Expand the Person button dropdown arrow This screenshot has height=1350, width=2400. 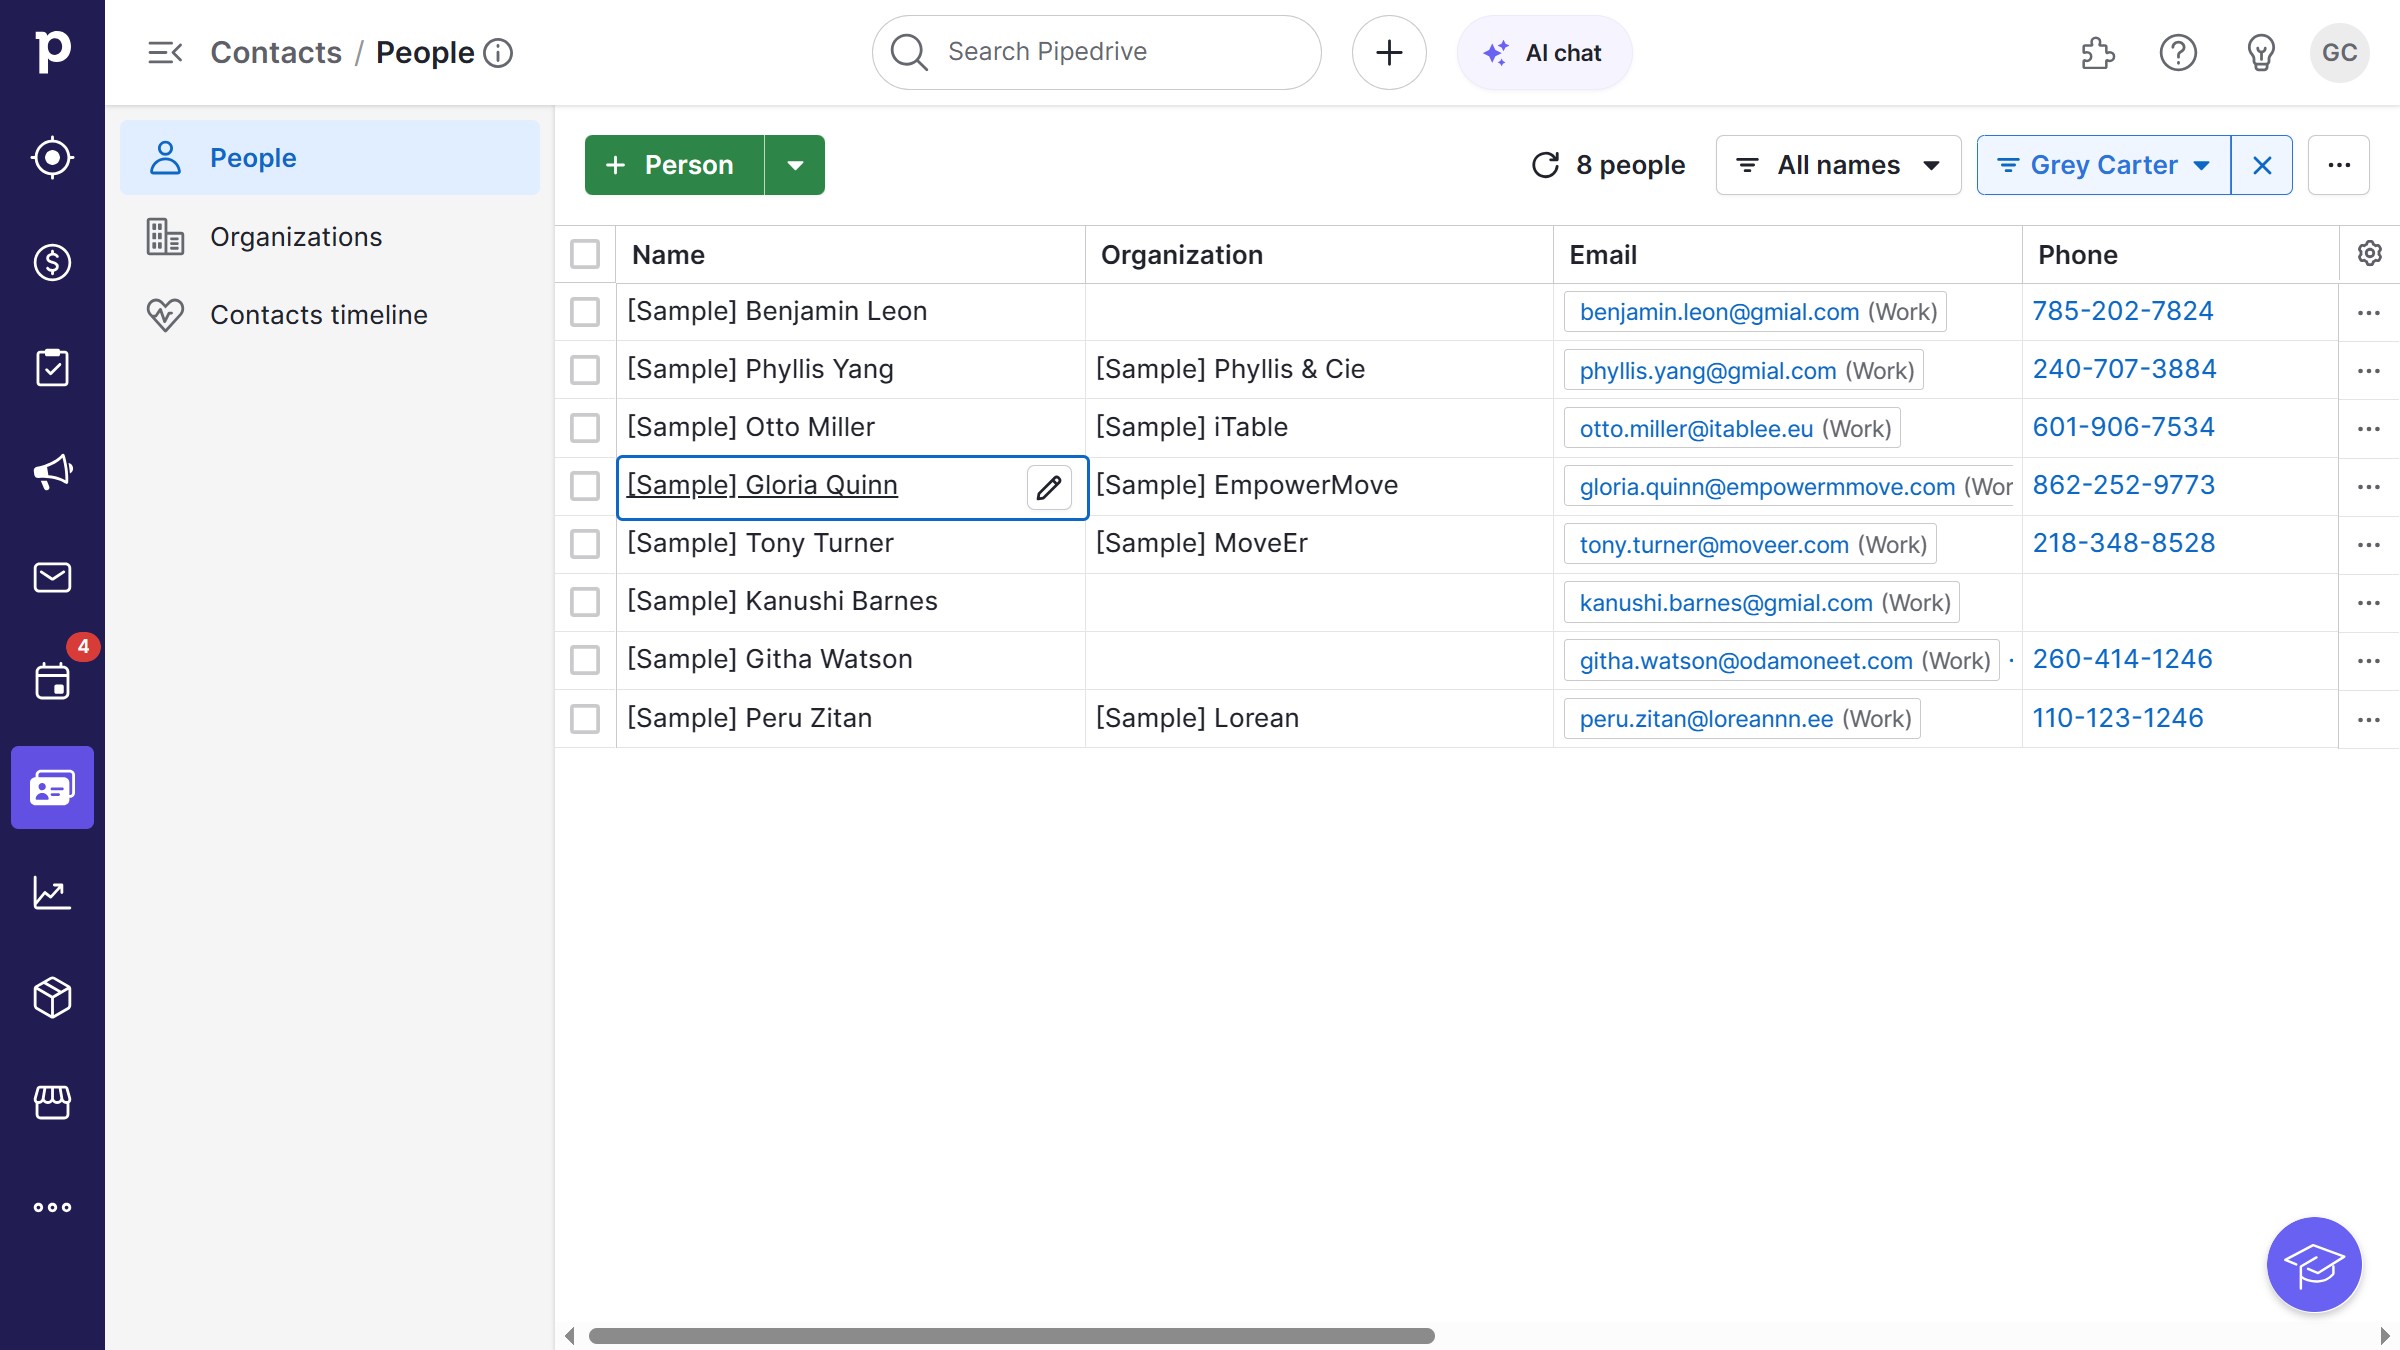pyautogui.click(x=795, y=165)
